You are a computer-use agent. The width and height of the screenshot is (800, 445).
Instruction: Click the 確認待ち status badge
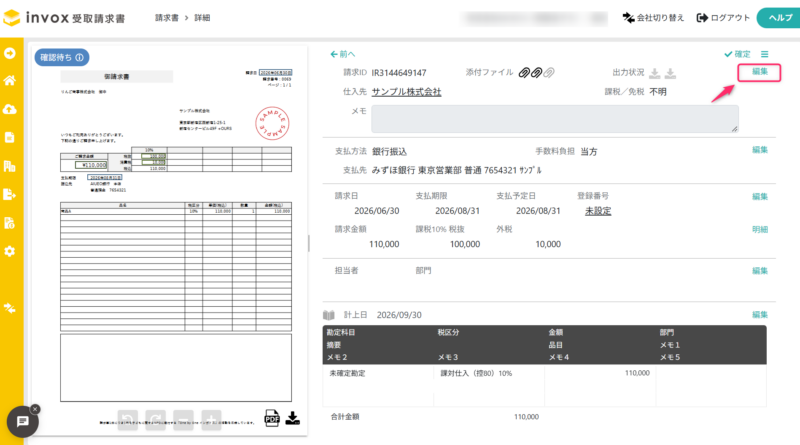point(62,57)
